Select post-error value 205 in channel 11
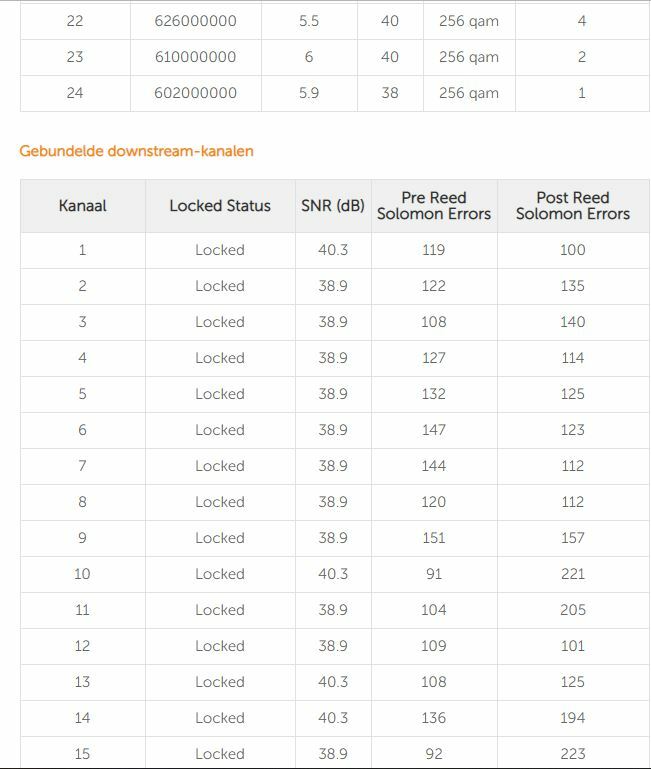 573,610
